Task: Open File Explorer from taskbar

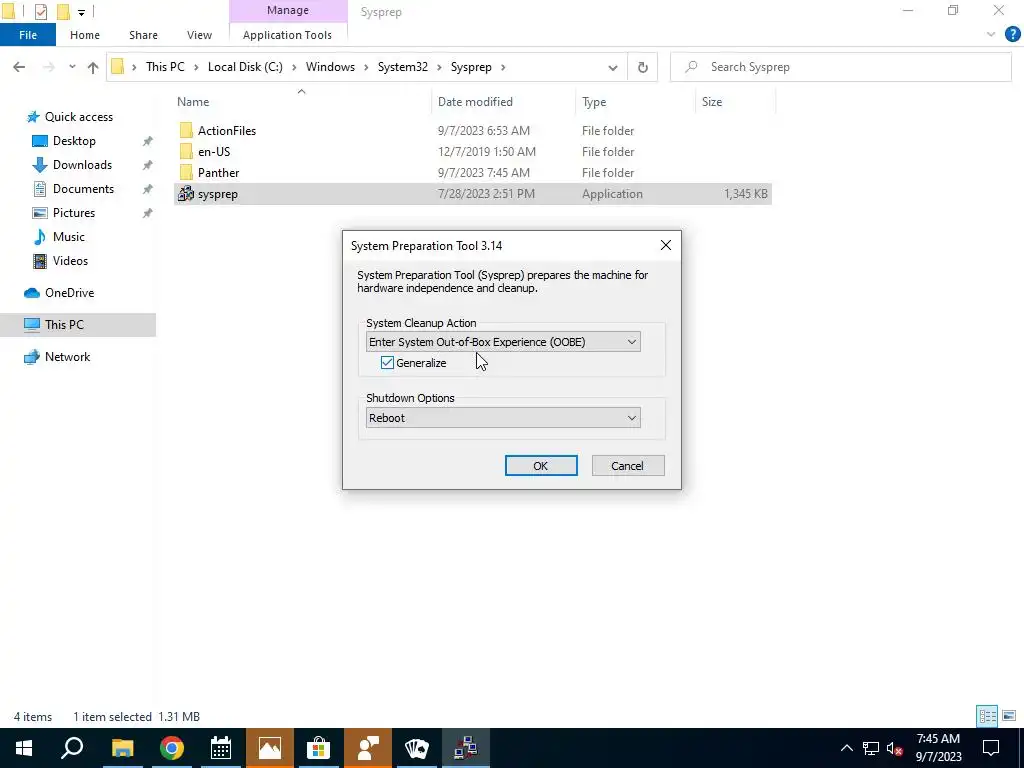Action: pos(123,748)
